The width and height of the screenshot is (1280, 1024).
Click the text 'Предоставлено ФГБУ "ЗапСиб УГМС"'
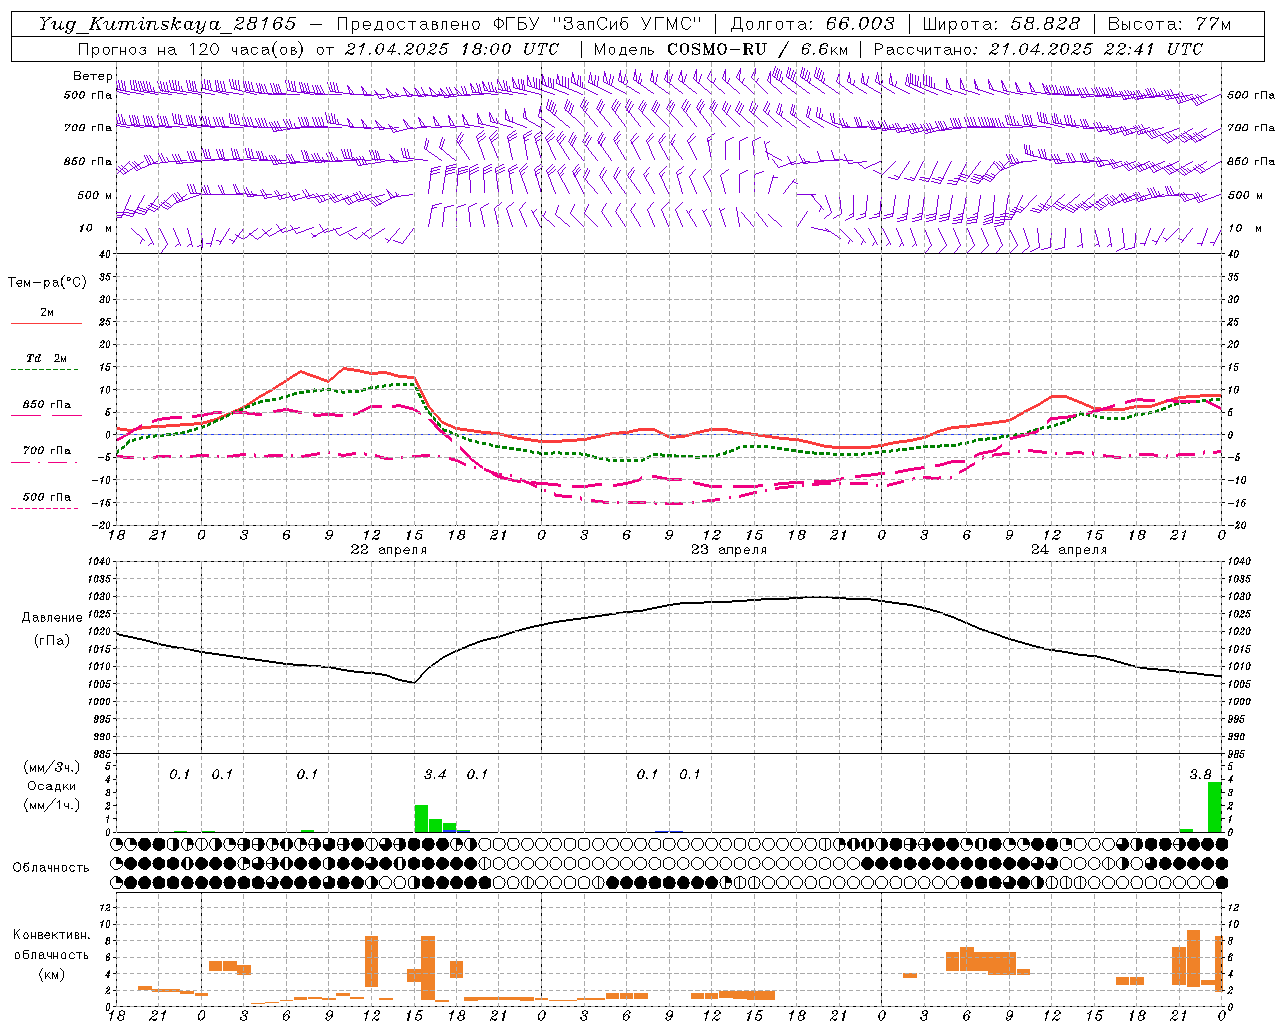pyautogui.click(x=519, y=24)
